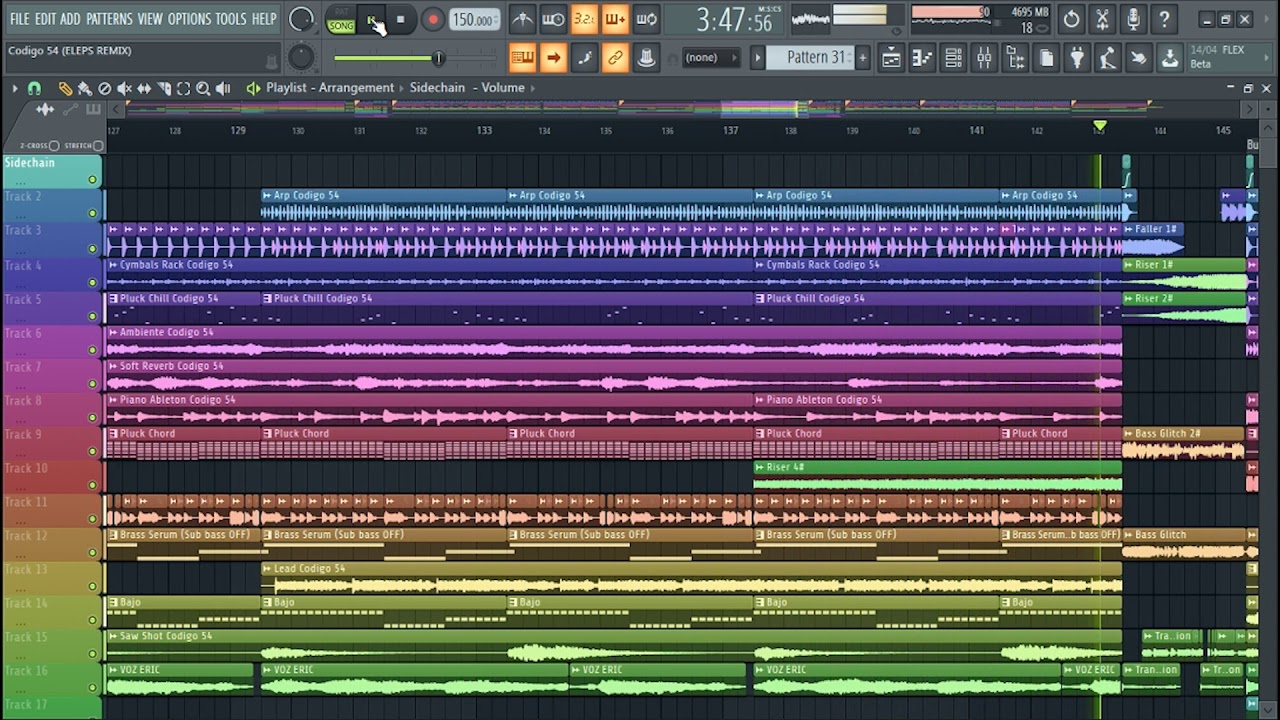Select the Playback speaker tool
The width and height of the screenshot is (1280, 720).
tap(223, 88)
